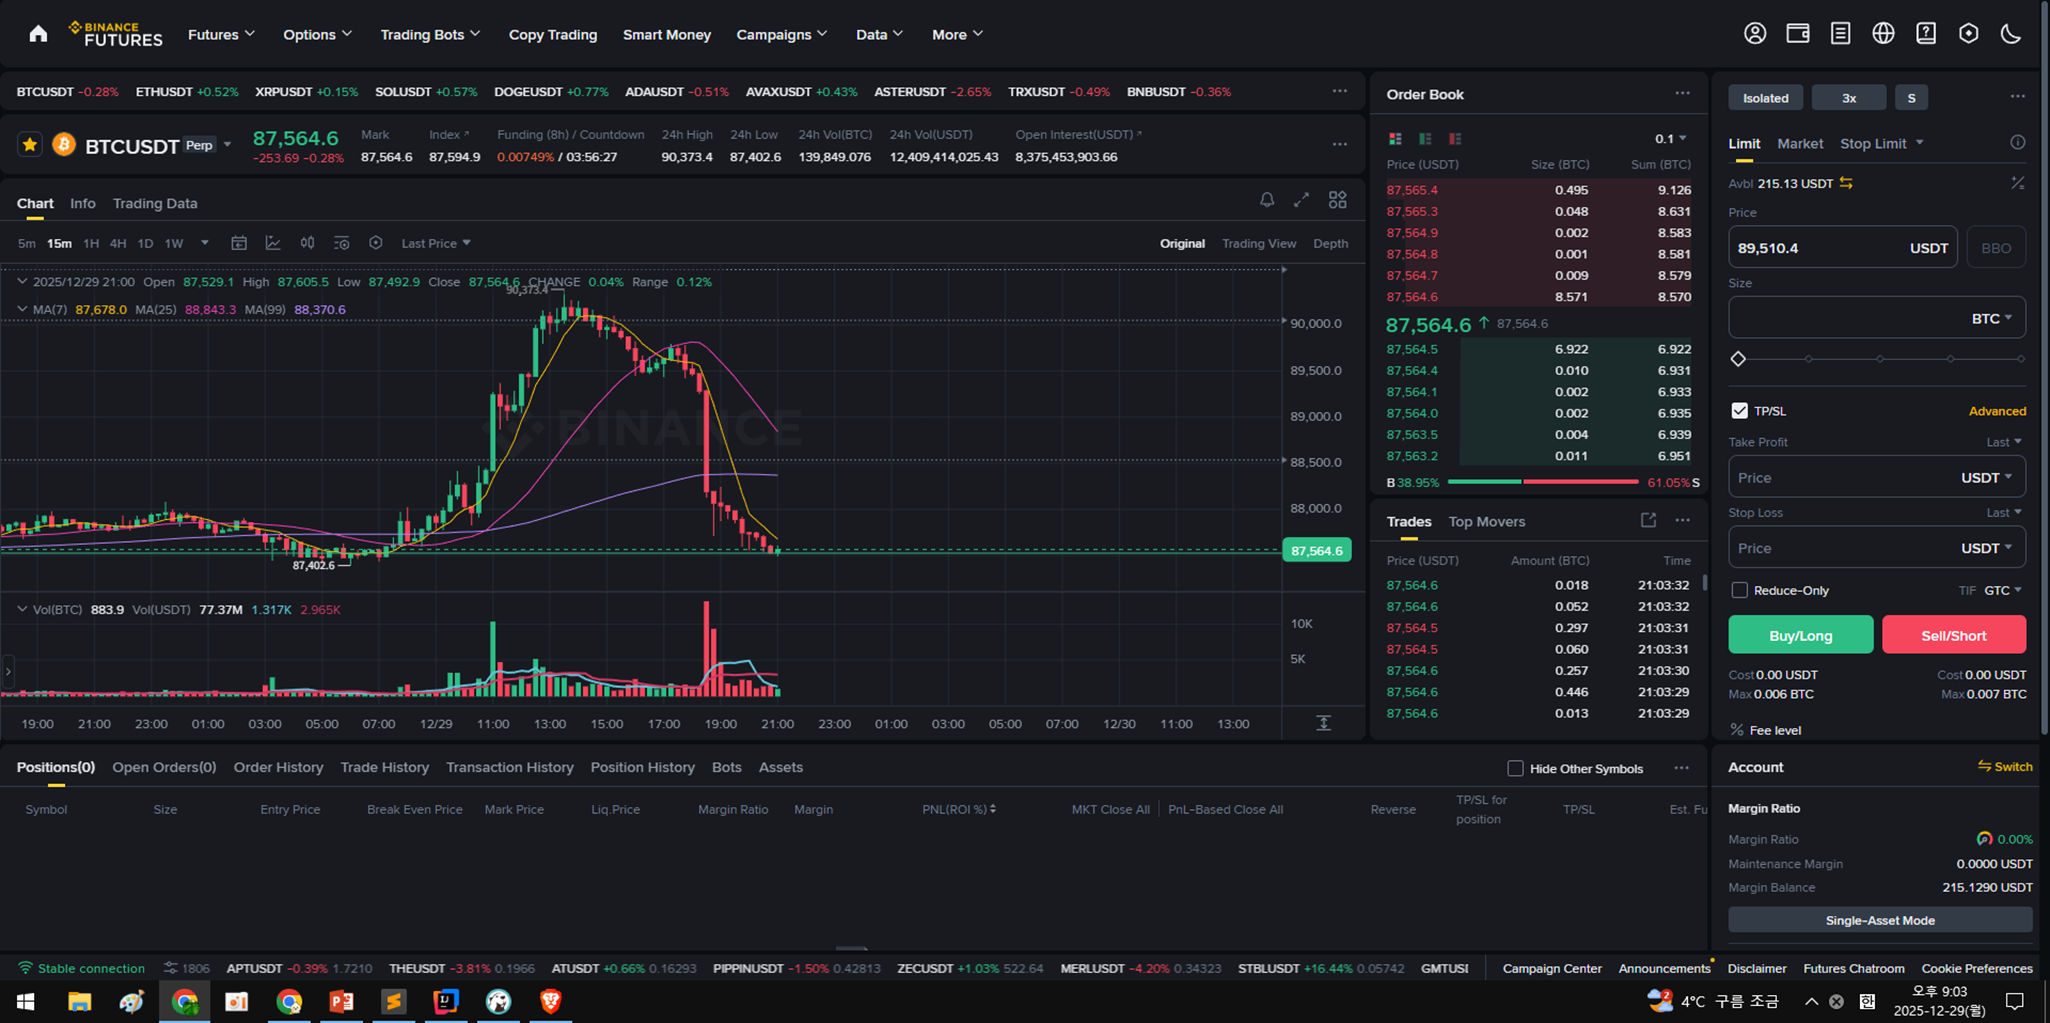Open Stop Limit order type dropdown
This screenshot has width=2050, height=1023.
1882,143
